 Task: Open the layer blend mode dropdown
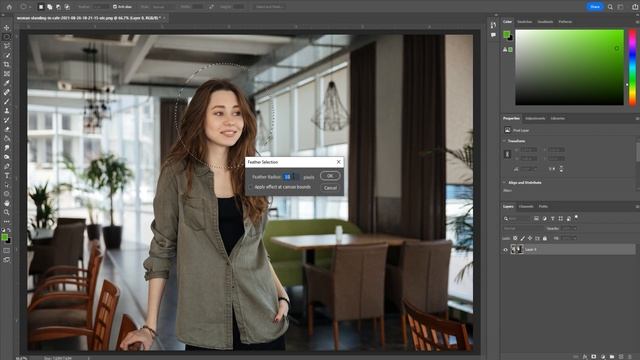click(x=523, y=229)
